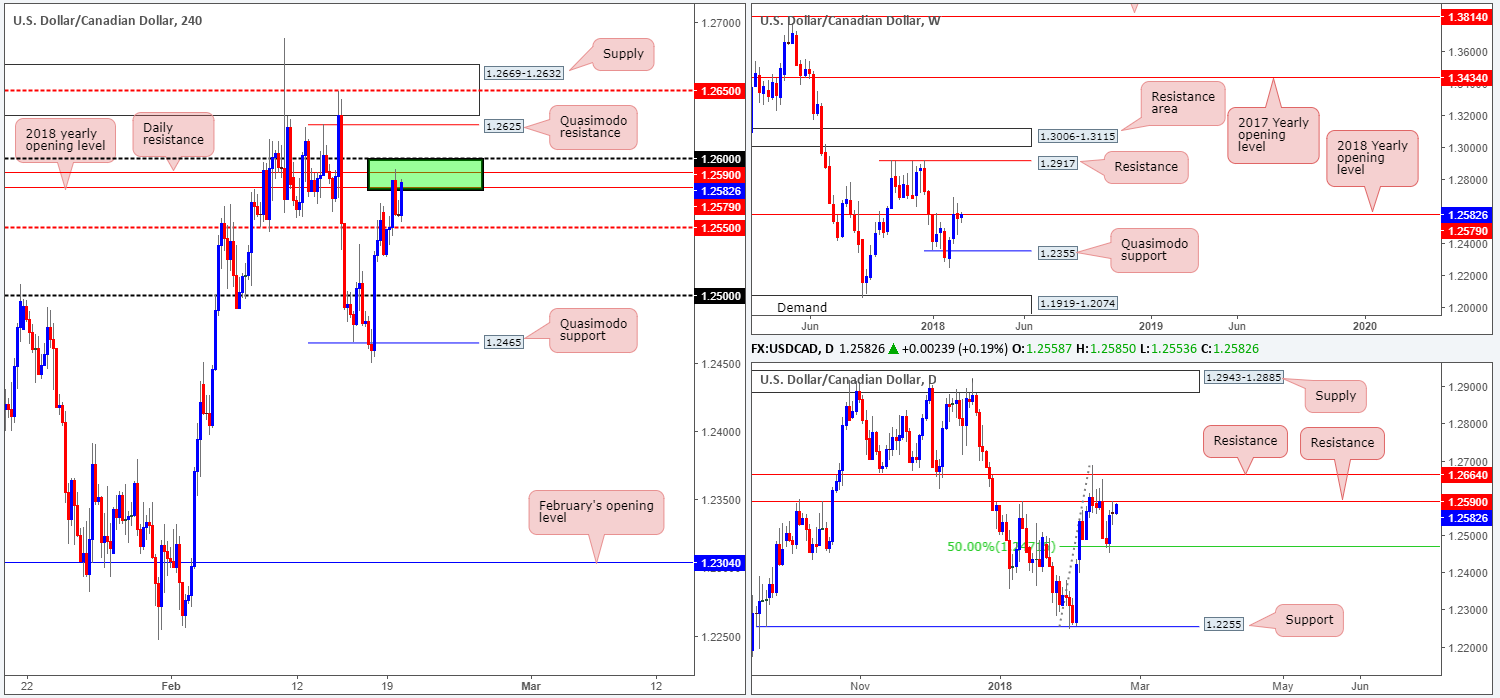
Task: Click the 1.23040 blue price tag
Action: coord(718,563)
